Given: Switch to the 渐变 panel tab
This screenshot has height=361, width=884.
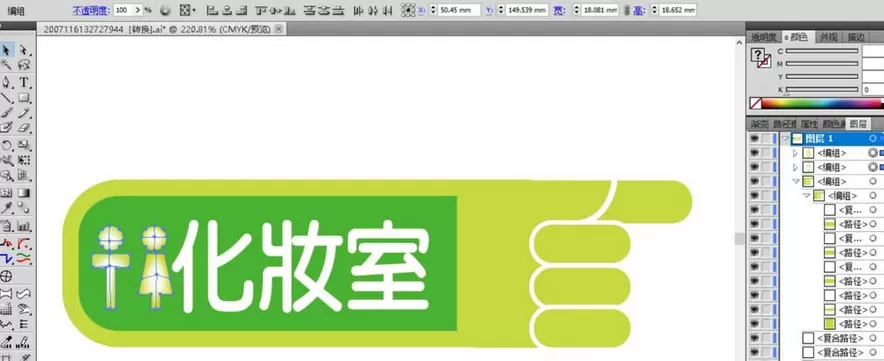Looking at the screenshot, I should click(x=759, y=124).
